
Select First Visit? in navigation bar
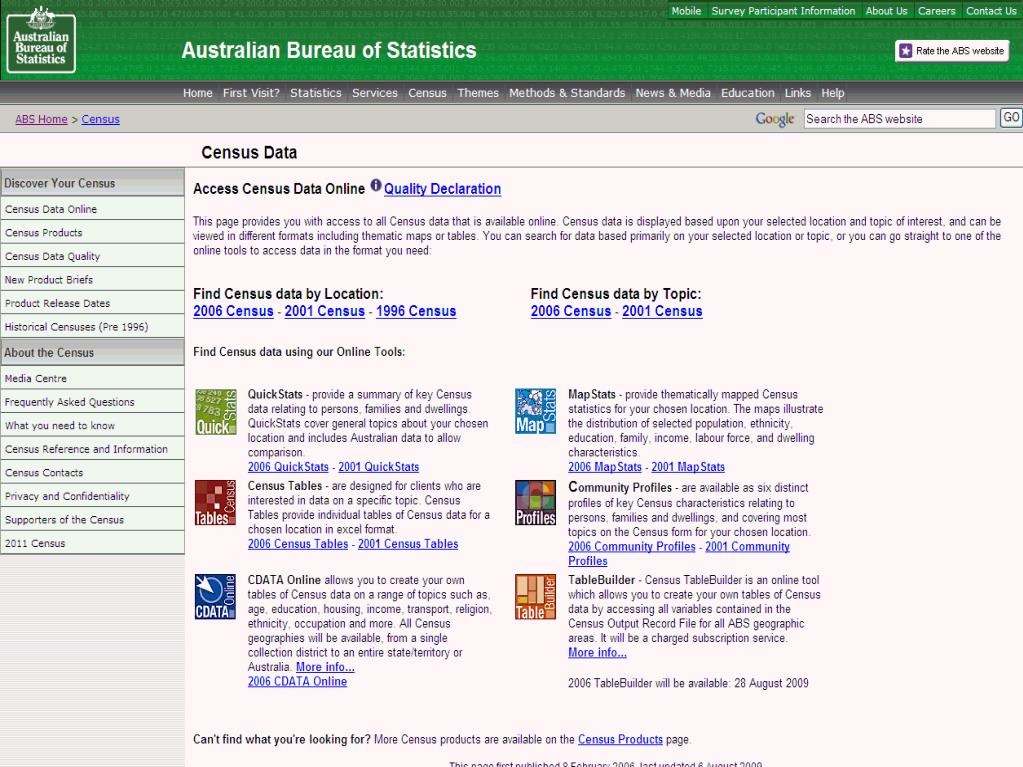[x=251, y=93]
